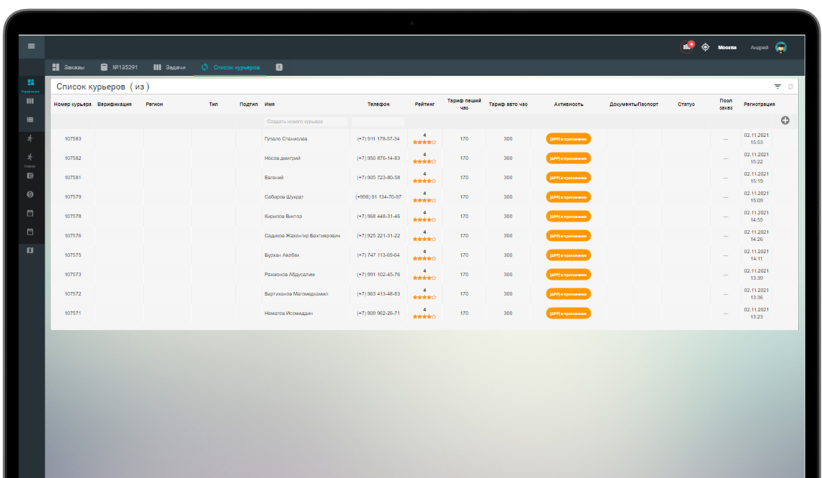Click the courier name Кирилов Виктор

[x=283, y=216]
